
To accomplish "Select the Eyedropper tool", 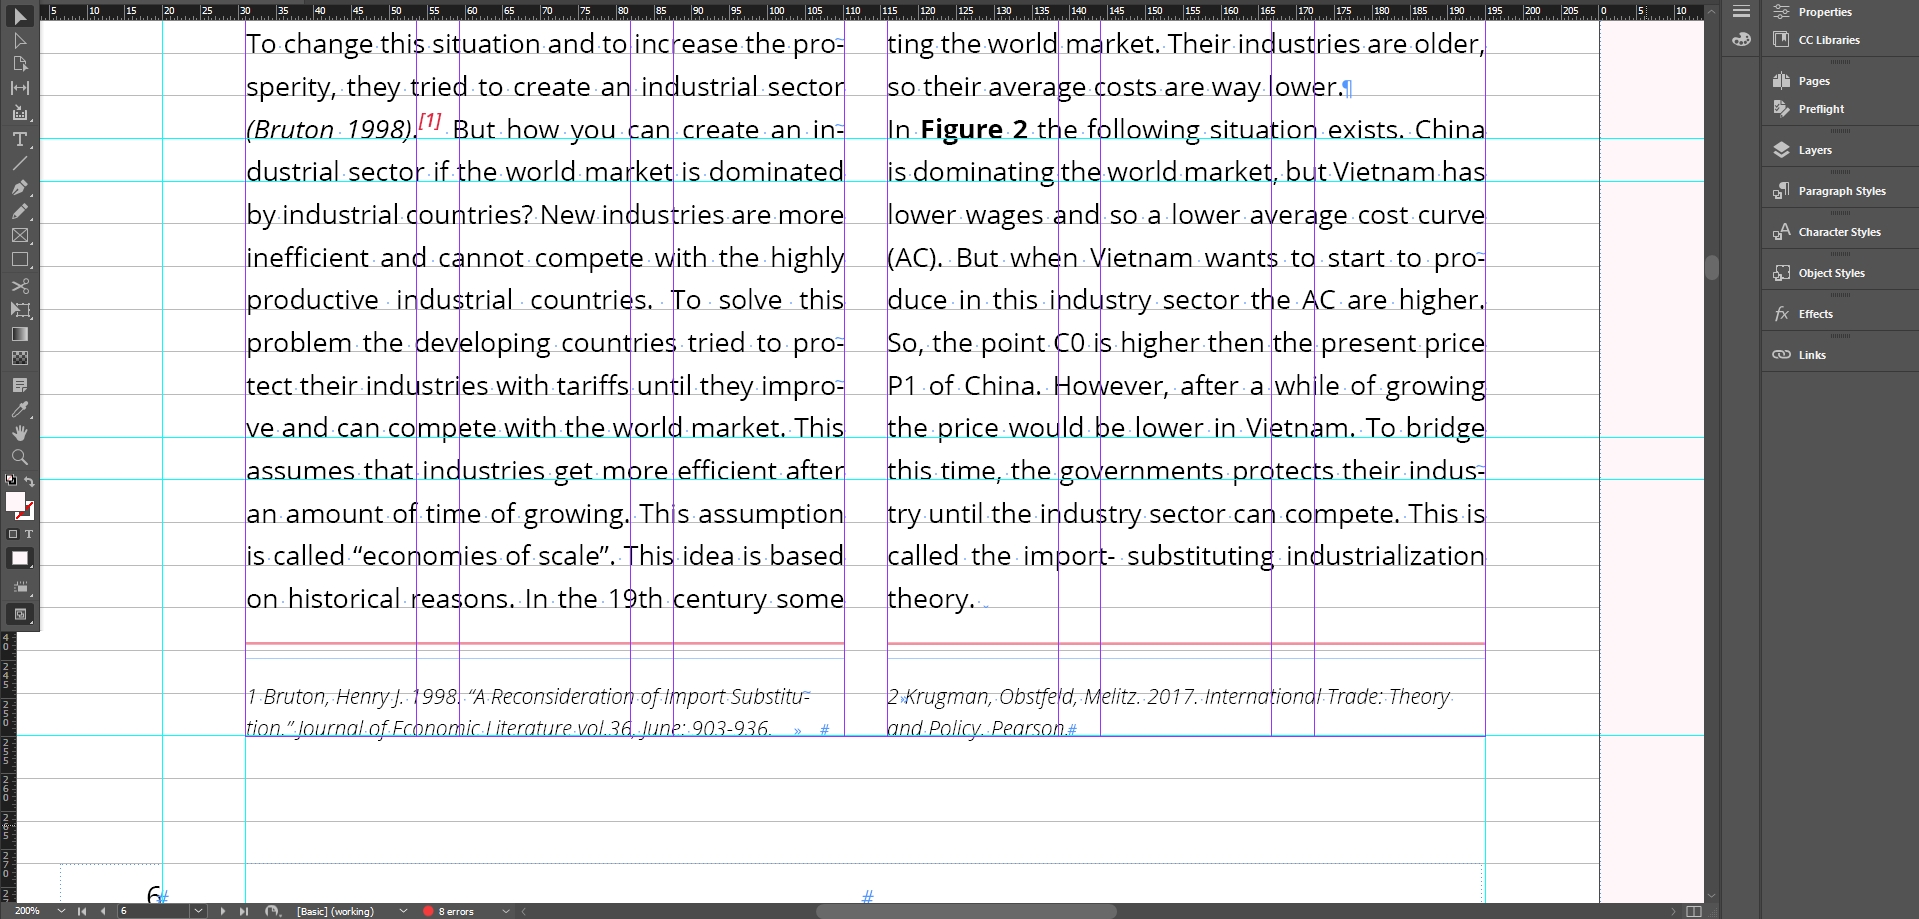I will (x=19, y=409).
